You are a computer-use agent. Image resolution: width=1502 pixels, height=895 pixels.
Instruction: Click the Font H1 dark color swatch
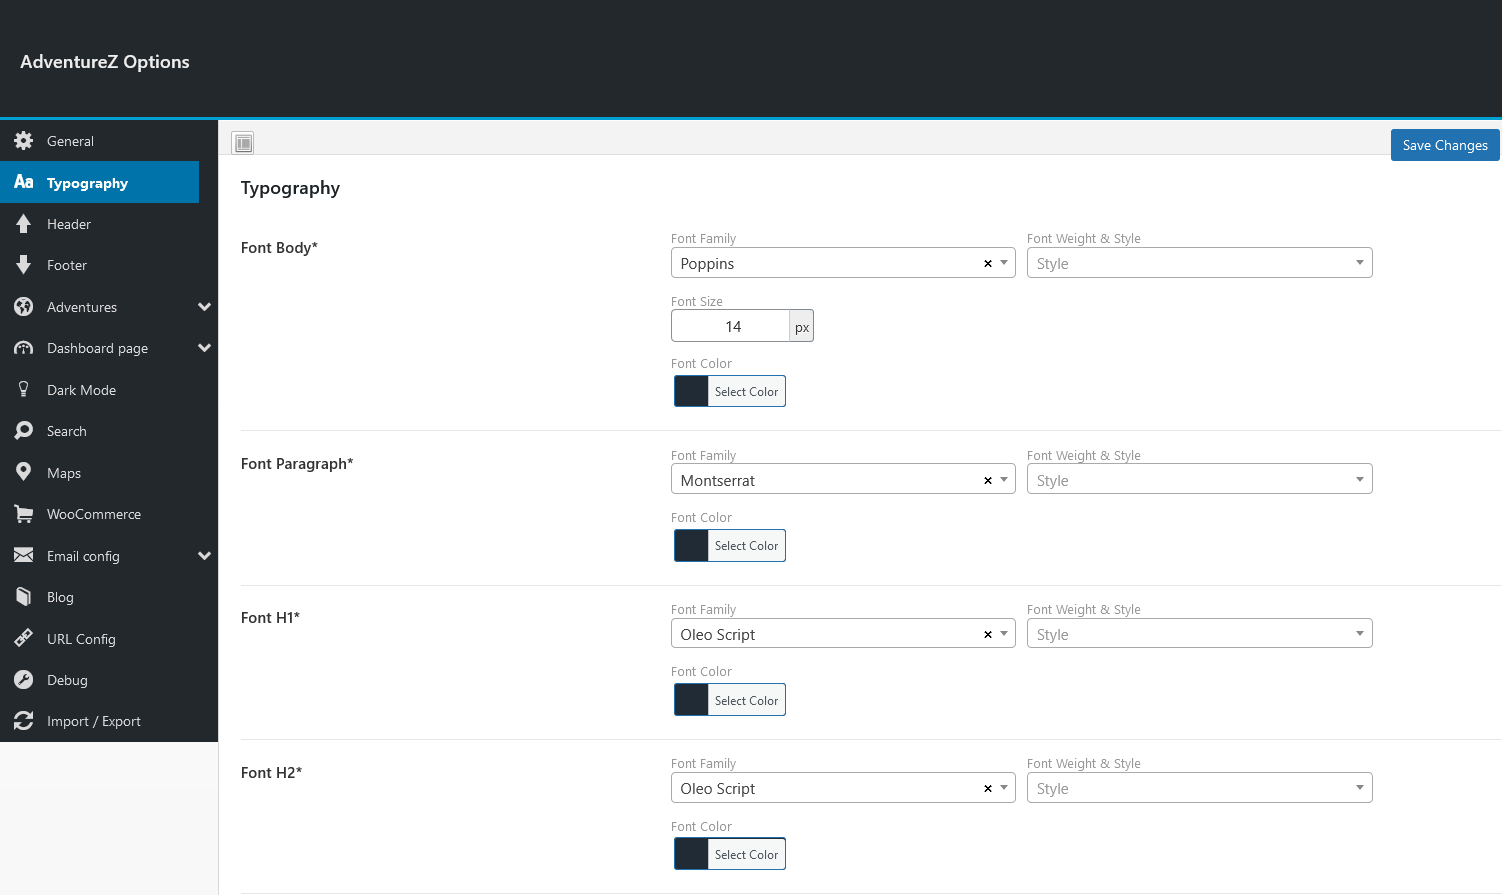click(691, 700)
